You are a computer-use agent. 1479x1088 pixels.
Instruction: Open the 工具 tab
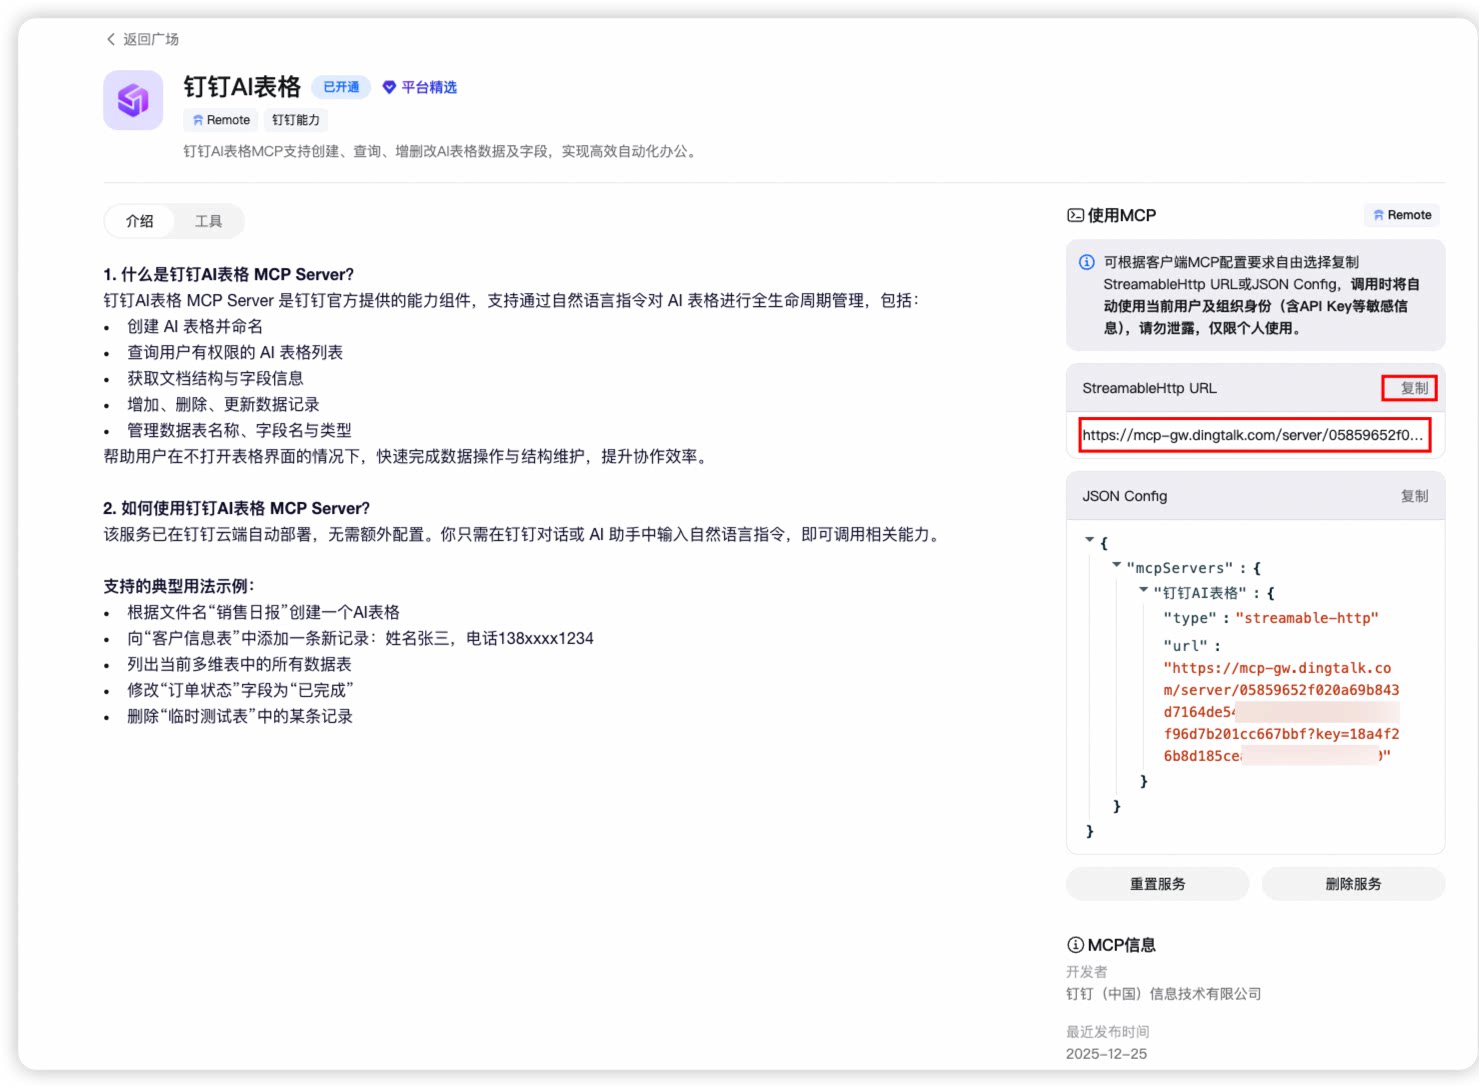click(x=208, y=221)
